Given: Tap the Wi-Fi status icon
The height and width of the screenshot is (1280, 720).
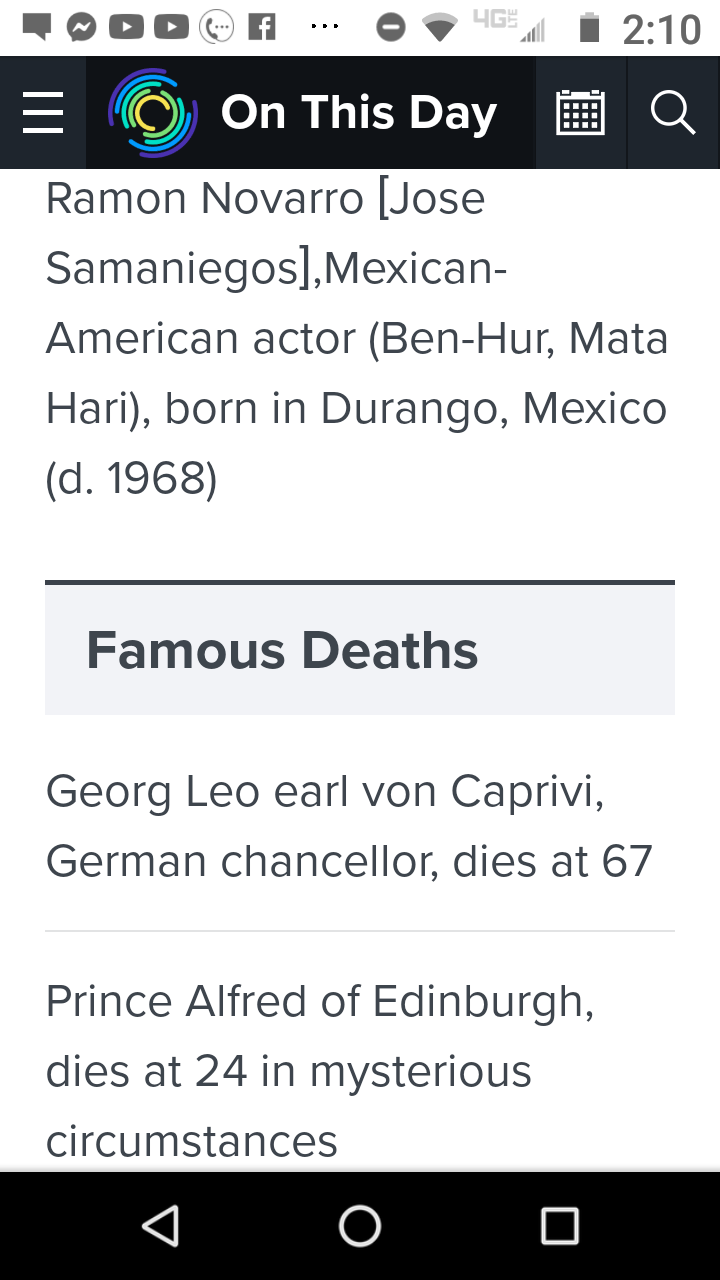Looking at the screenshot, I should (x=439, y=28).
